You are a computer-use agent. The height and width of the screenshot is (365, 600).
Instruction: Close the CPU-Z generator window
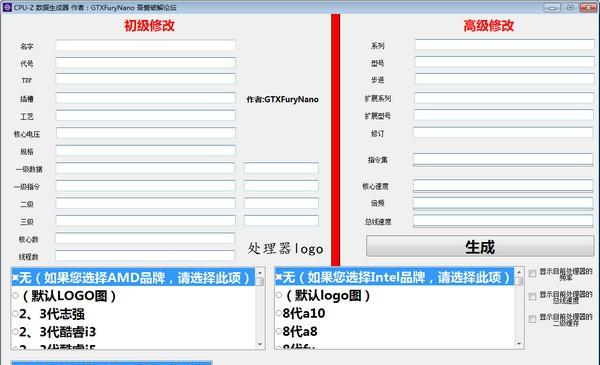coord(588,7)
